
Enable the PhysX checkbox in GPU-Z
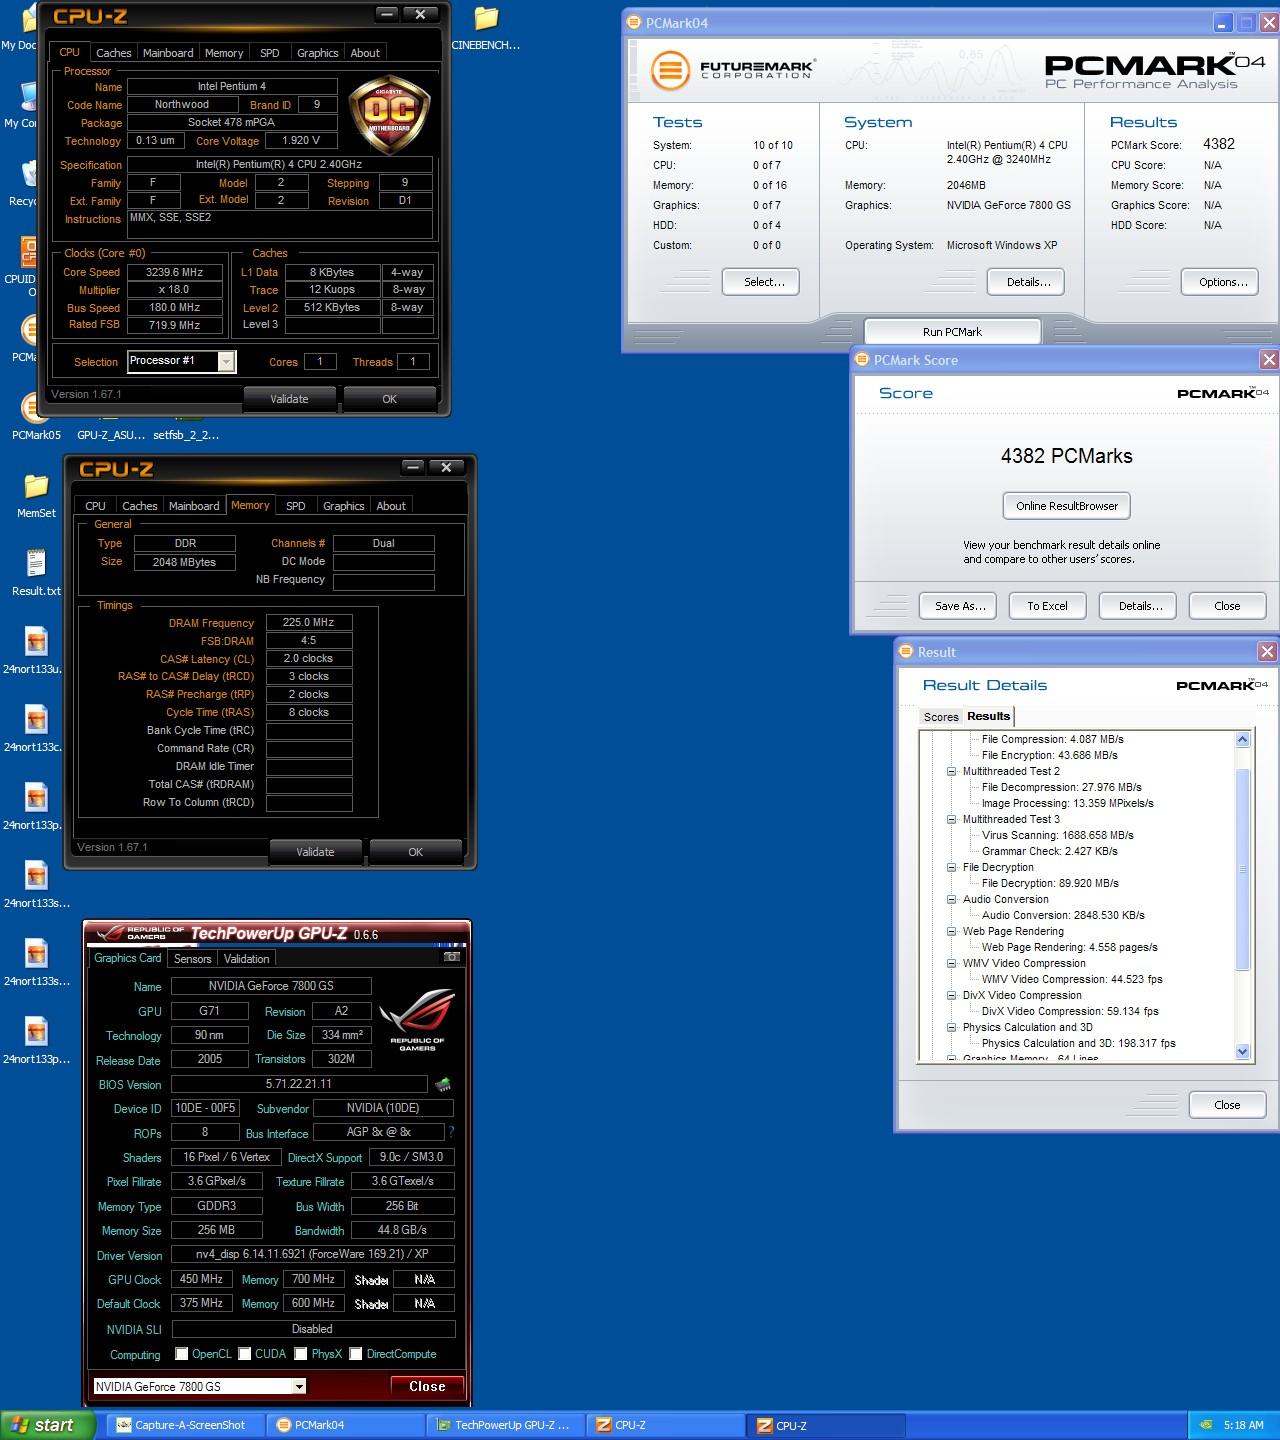pyautogui.click(x=300, y=1354)
